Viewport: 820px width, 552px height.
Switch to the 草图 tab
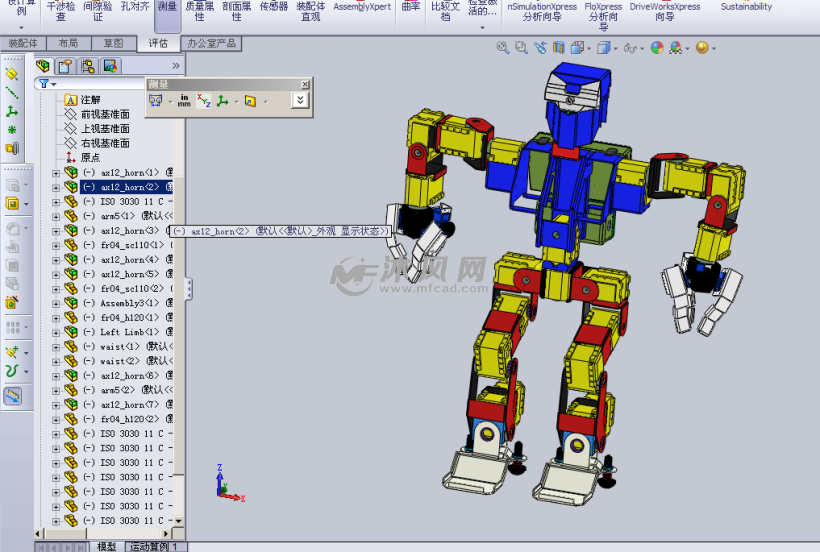pos(113,43)
